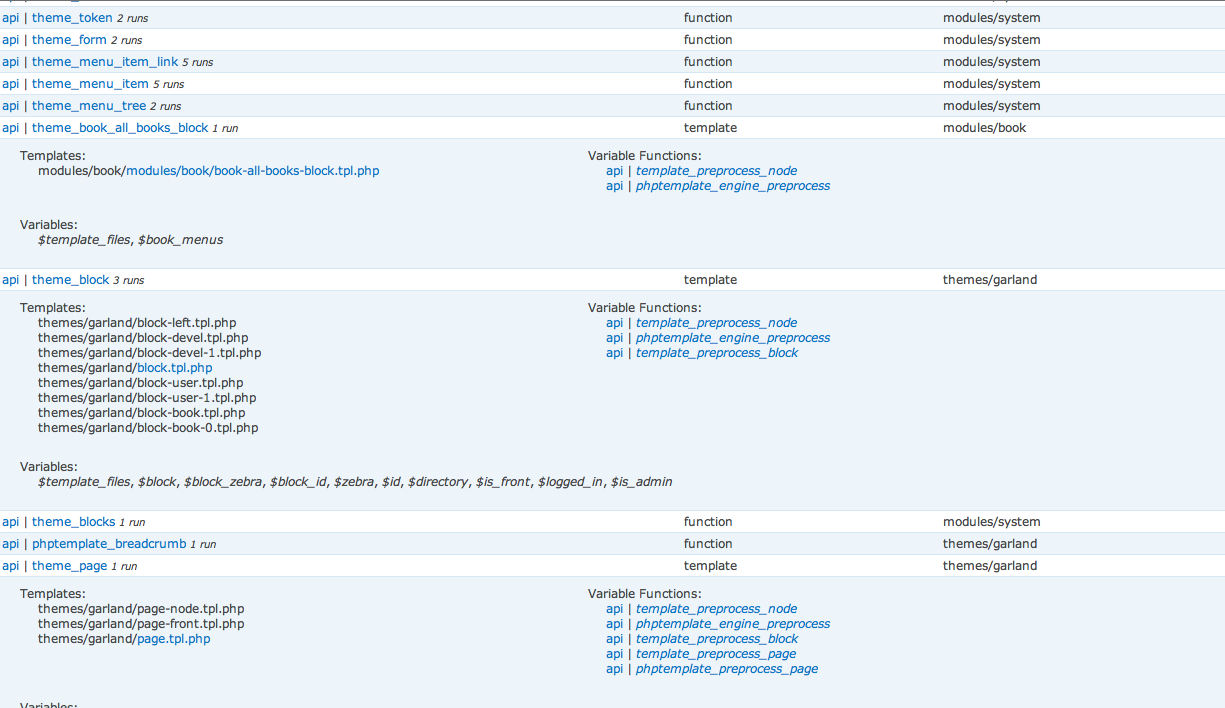Screen dimensions: 1225x708
Task: Open the theme_menu_item_link entry
Action: coord(105,62)
